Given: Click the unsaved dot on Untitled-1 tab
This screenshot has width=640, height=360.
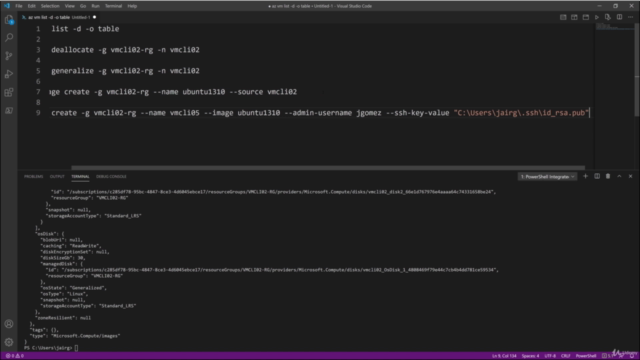Looking at the screenshot, I should [x=95, y=17].
